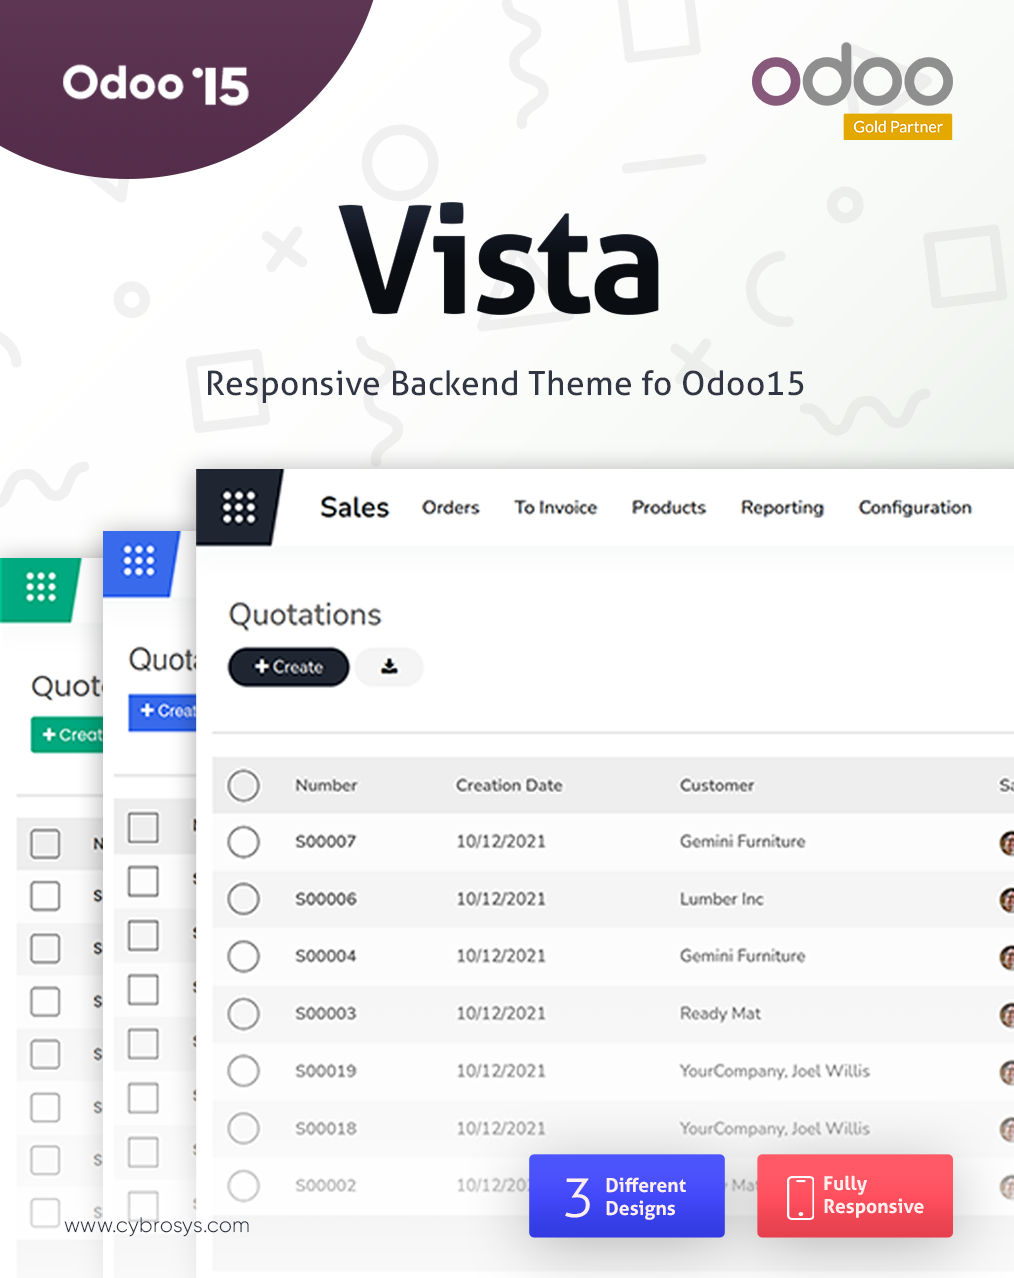1014x1278 pixels.
Task: Open the Products menu
Action: (x=668, y=508)
